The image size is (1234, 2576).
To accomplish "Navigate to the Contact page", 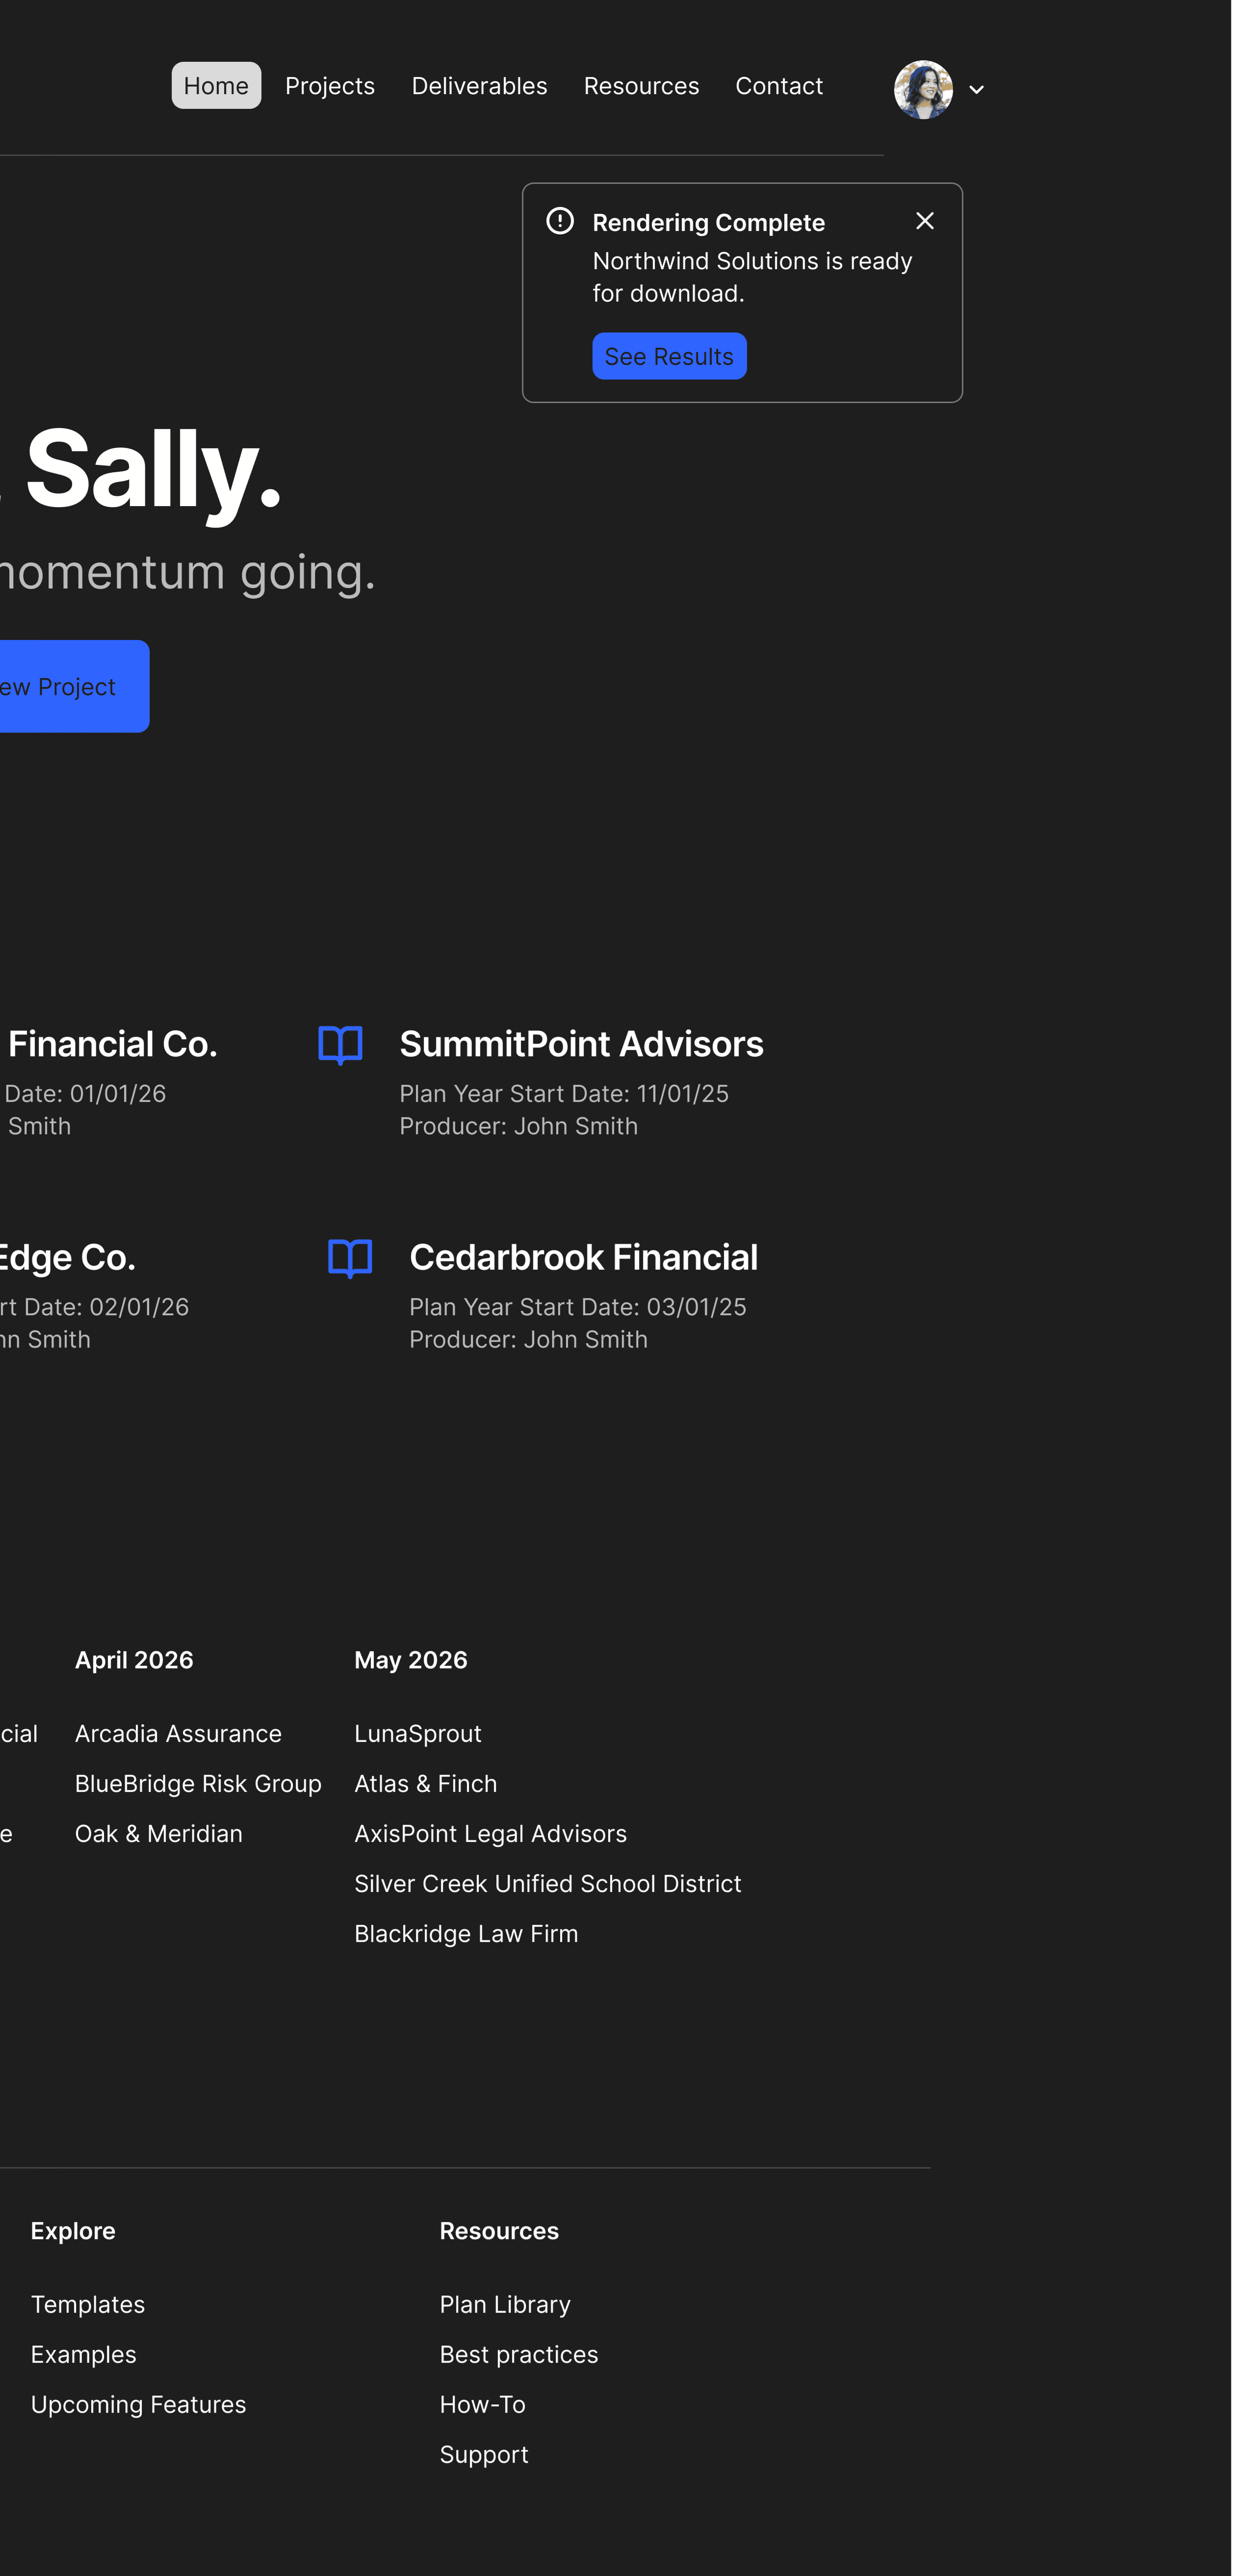I will (779, 86).
